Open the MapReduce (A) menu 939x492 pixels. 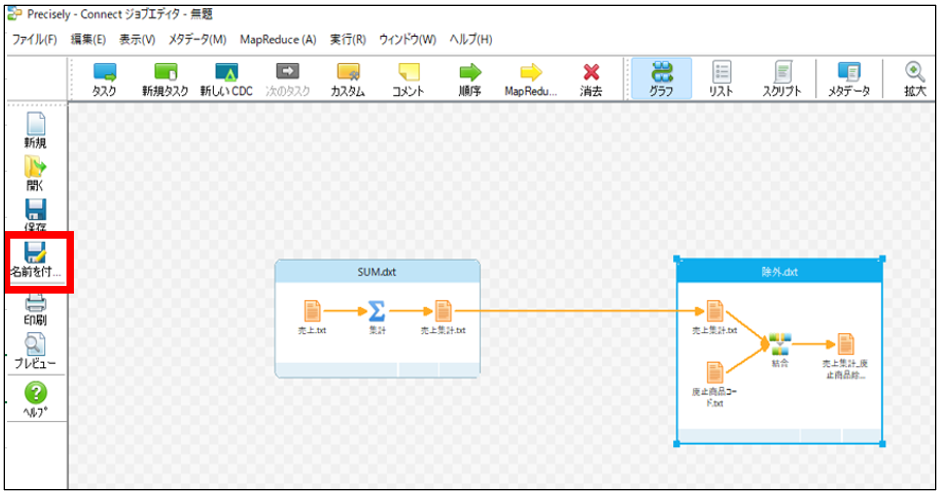tap(277, 39)
